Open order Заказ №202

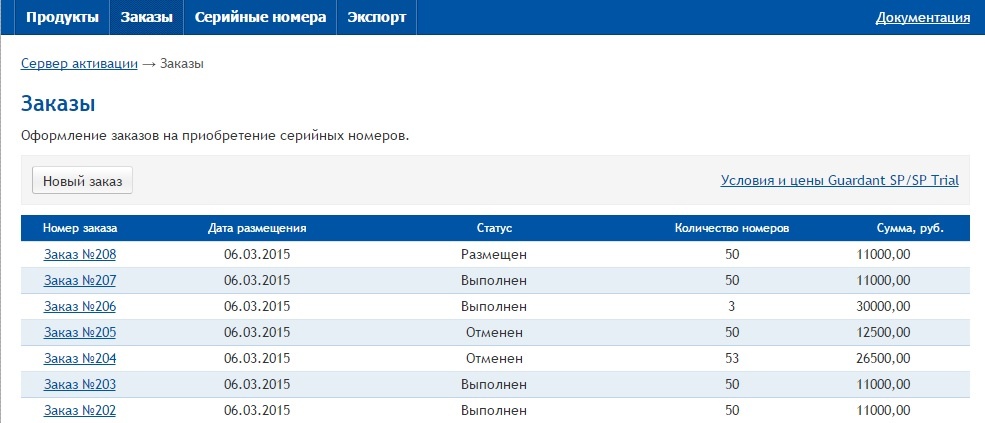pyautogui.click(x=80, y=410)
